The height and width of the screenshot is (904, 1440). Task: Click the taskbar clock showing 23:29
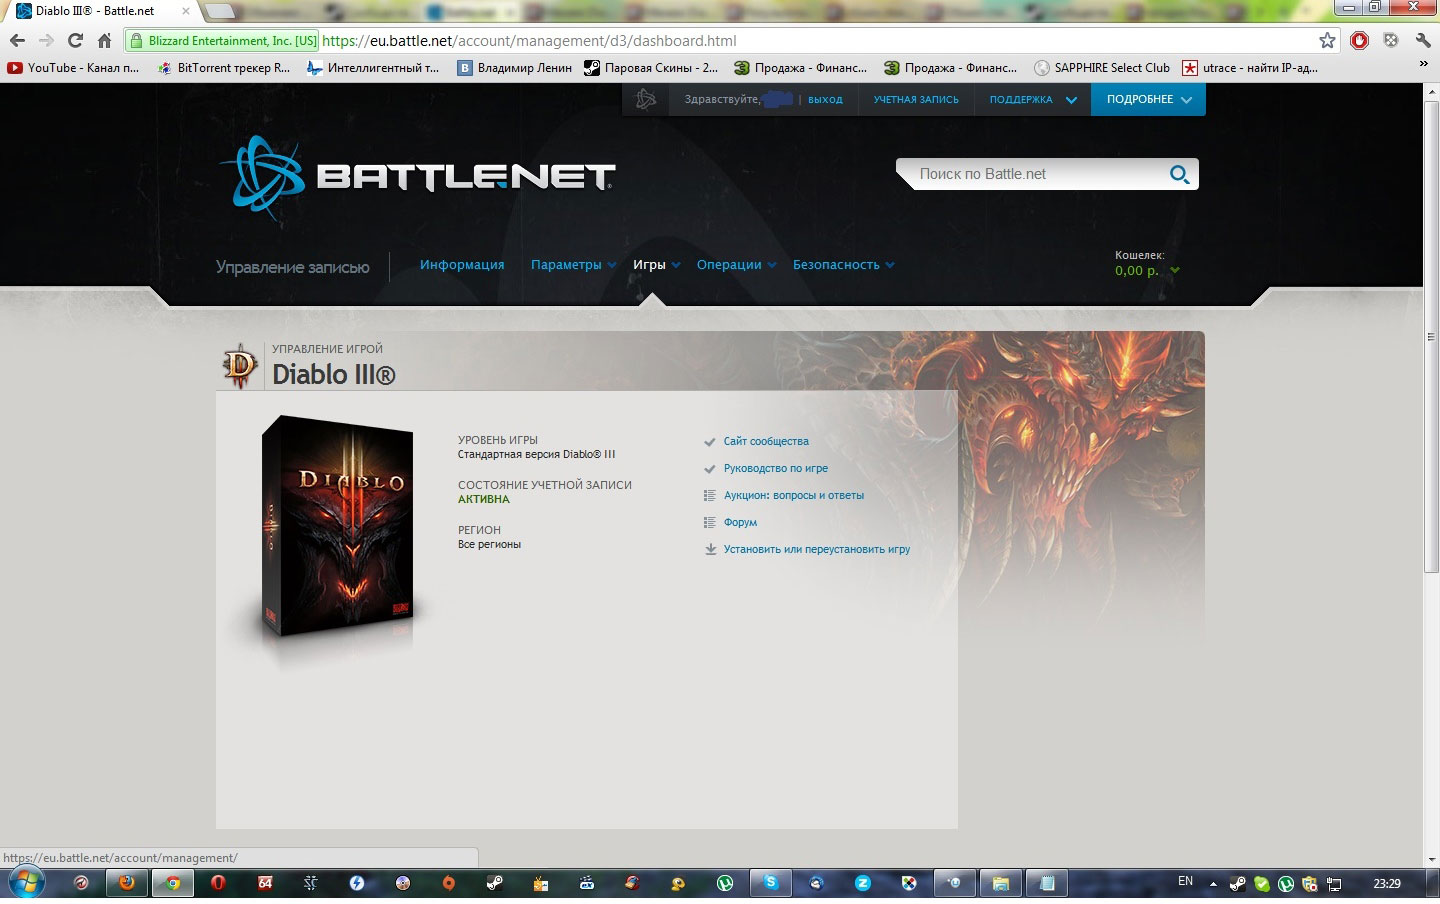point(1387,884)
